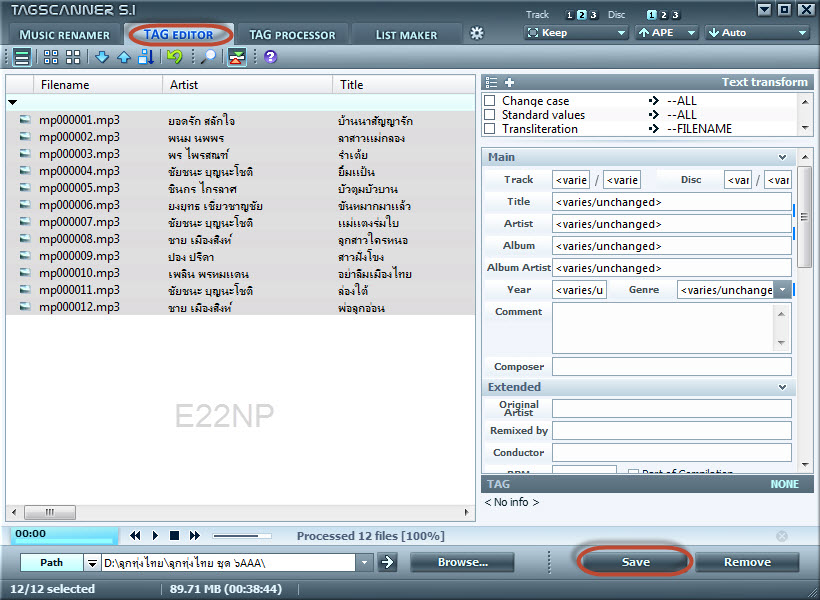Viewport: 820px width, 600px height.
Task: Collapse the file list group triangle
Action: [13, 103]
